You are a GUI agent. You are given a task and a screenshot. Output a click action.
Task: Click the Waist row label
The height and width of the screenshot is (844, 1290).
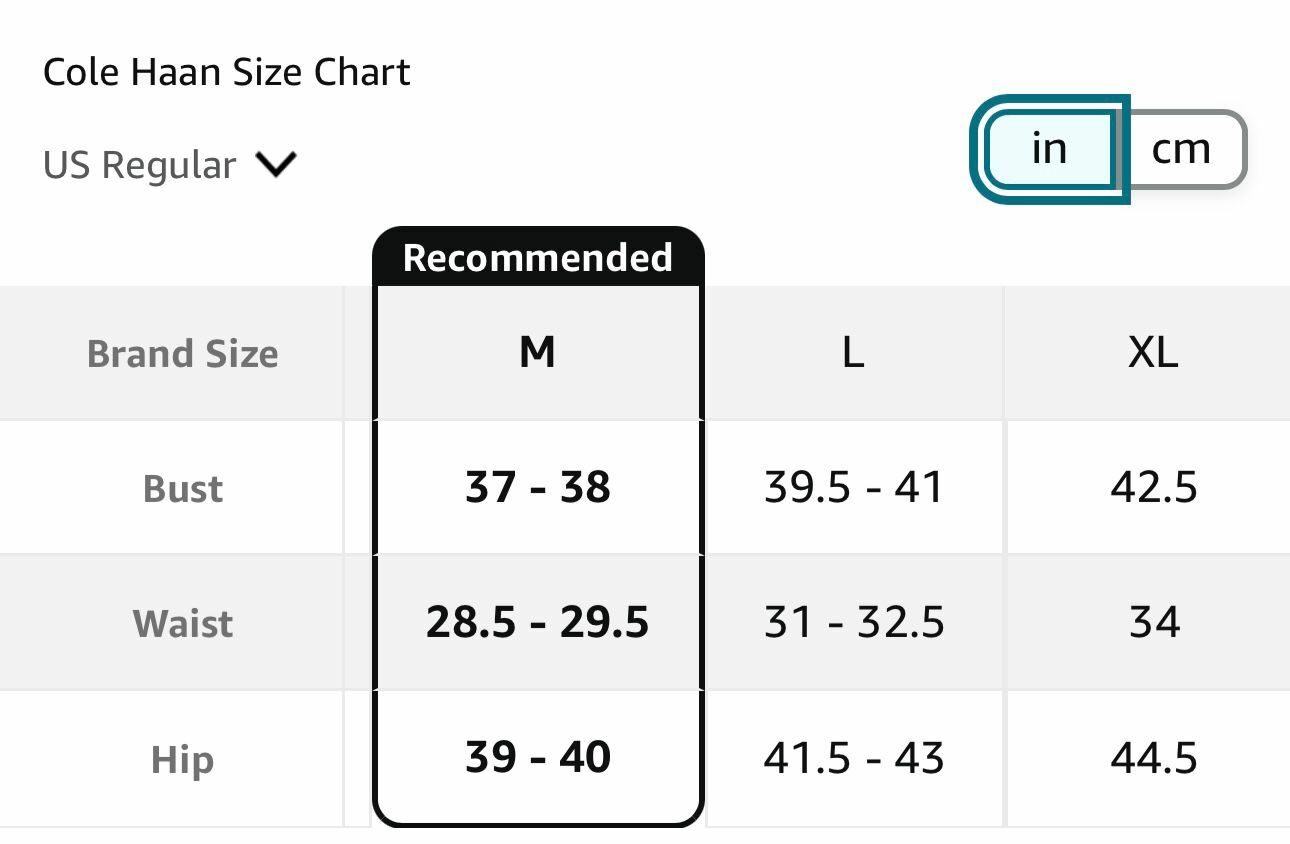[183, 623]
